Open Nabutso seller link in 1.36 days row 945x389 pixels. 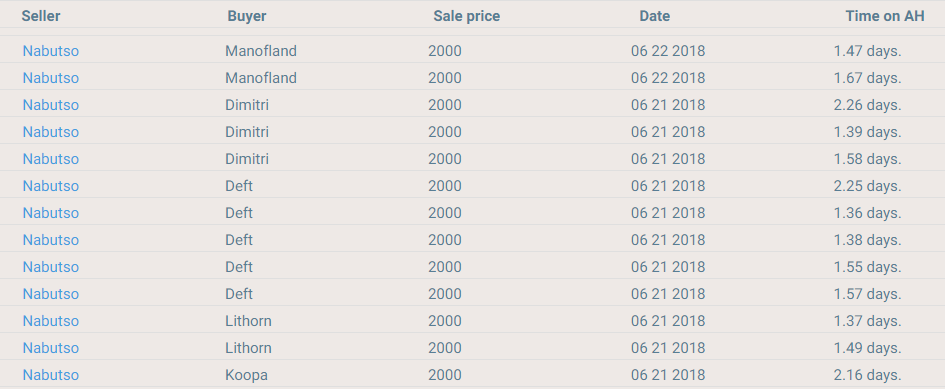tap(51, 213)
